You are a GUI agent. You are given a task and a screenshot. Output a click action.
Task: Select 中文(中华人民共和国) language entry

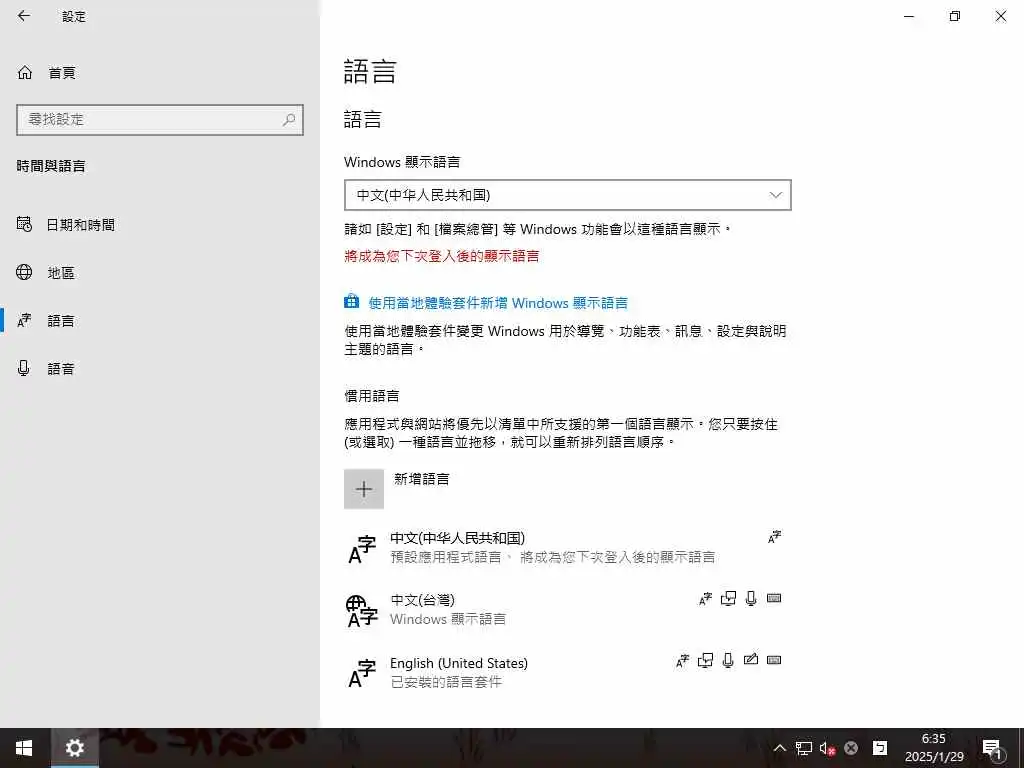566,547
